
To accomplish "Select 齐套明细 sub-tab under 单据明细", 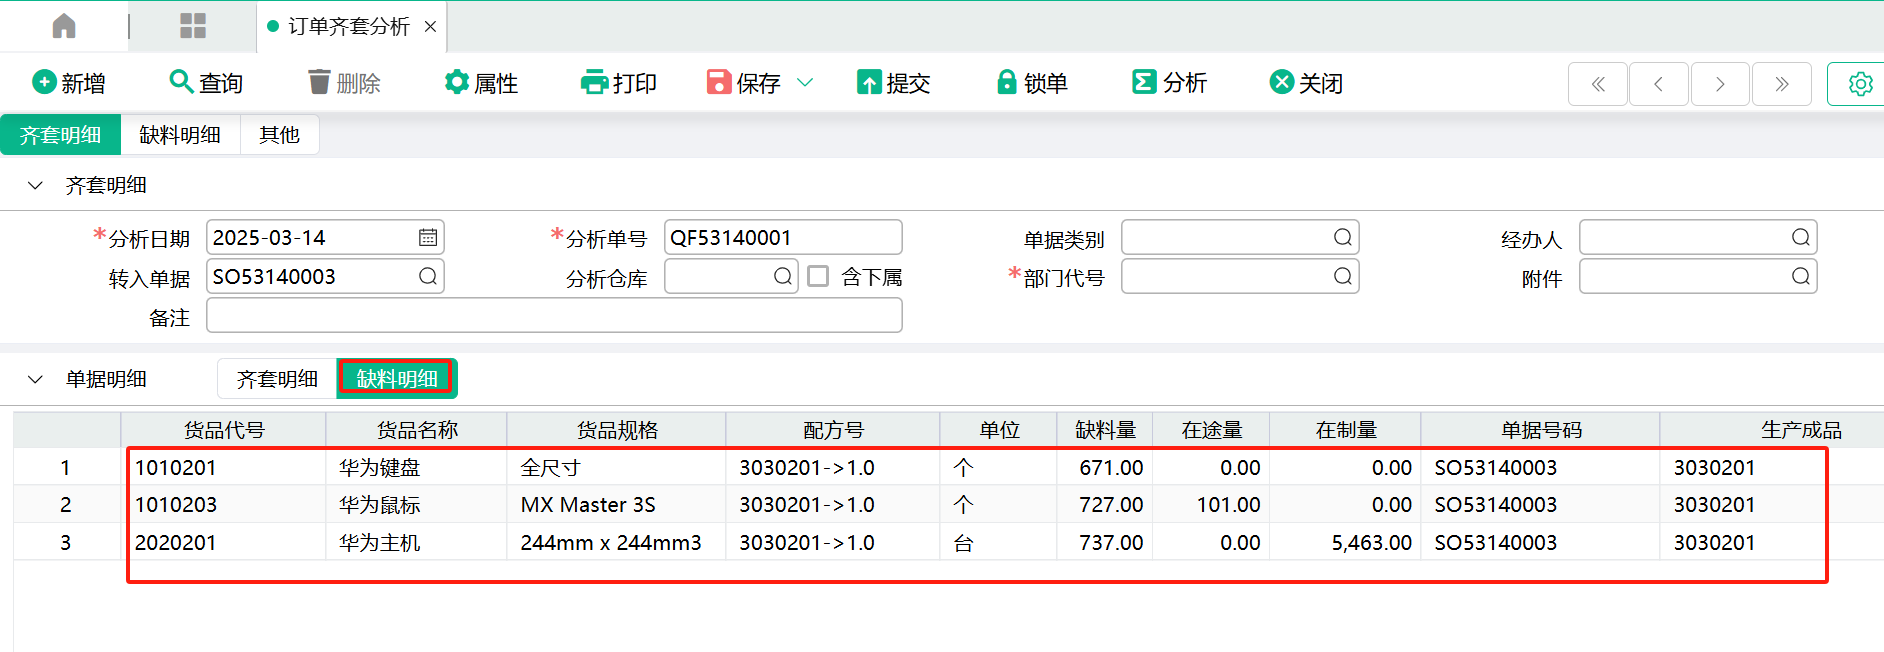I will coord(277,379).
